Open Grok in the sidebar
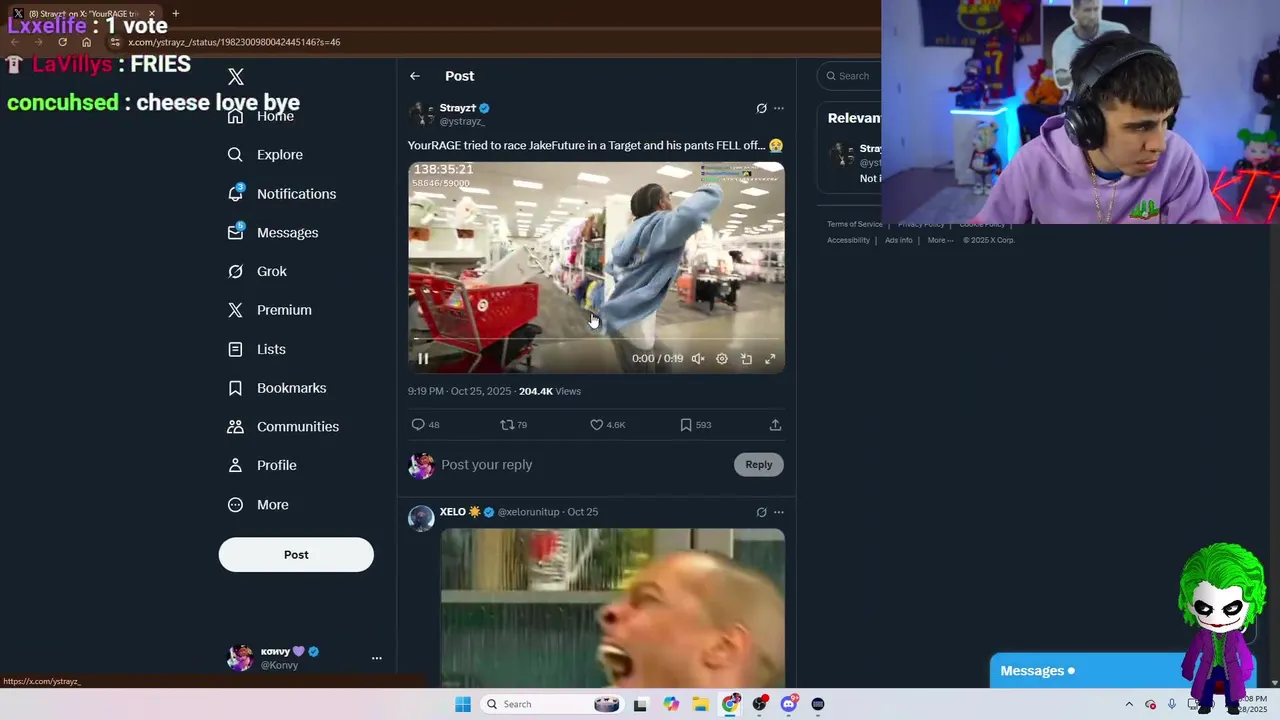The height and width of the screenshot is (720, 1280). [x=257, y=271]
